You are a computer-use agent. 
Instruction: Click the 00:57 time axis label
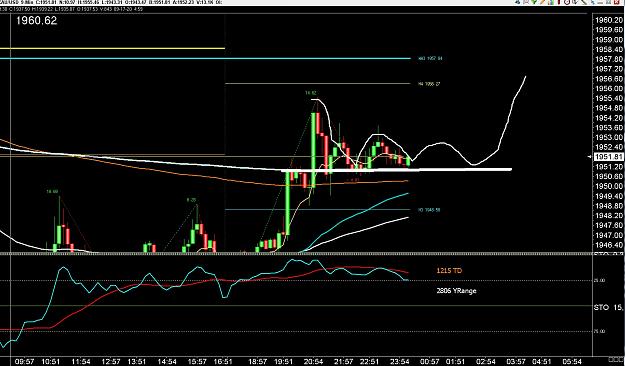429,361
